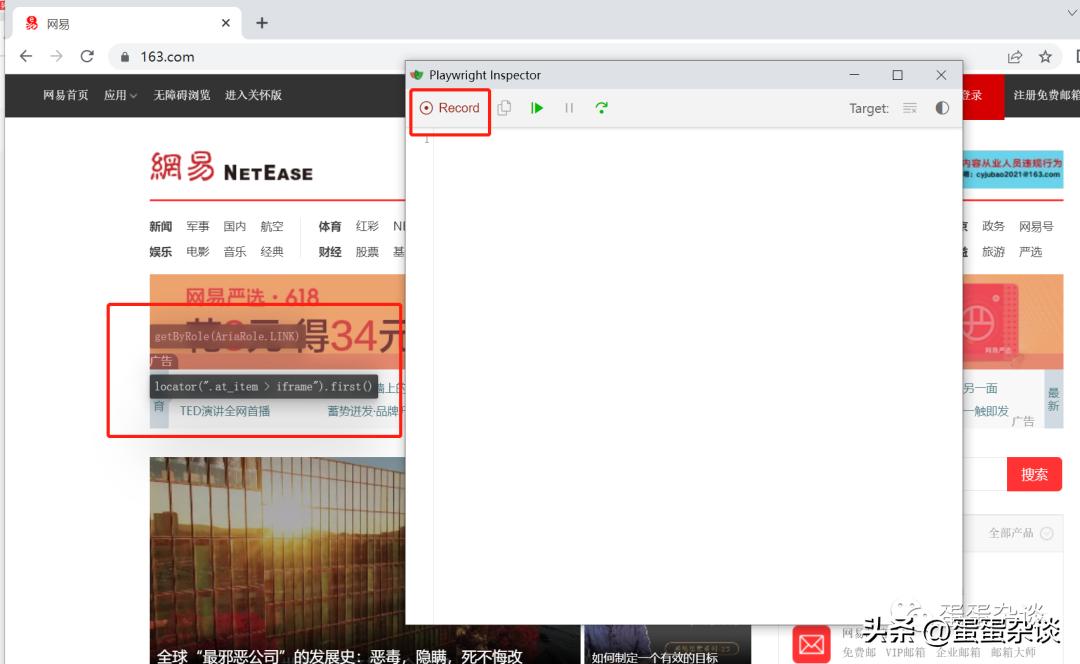Open Target language selector icon

pos(909,108)
